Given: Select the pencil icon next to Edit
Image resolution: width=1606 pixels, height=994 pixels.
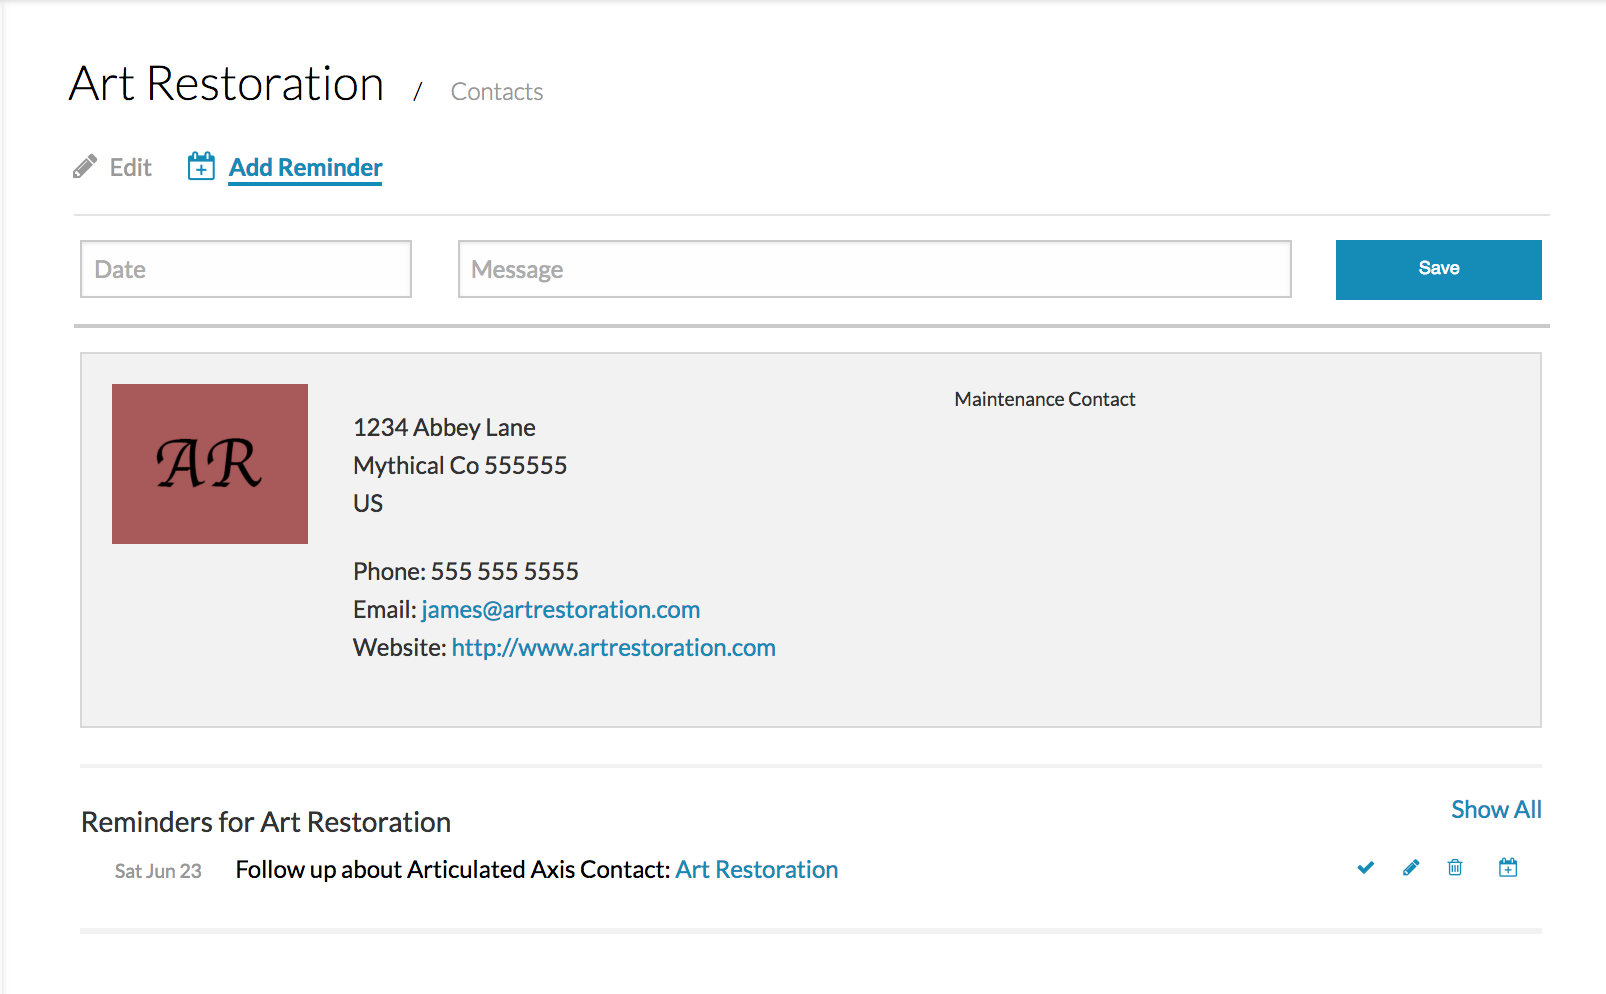Looking at the screenshot, I should (x=85, y=166).
